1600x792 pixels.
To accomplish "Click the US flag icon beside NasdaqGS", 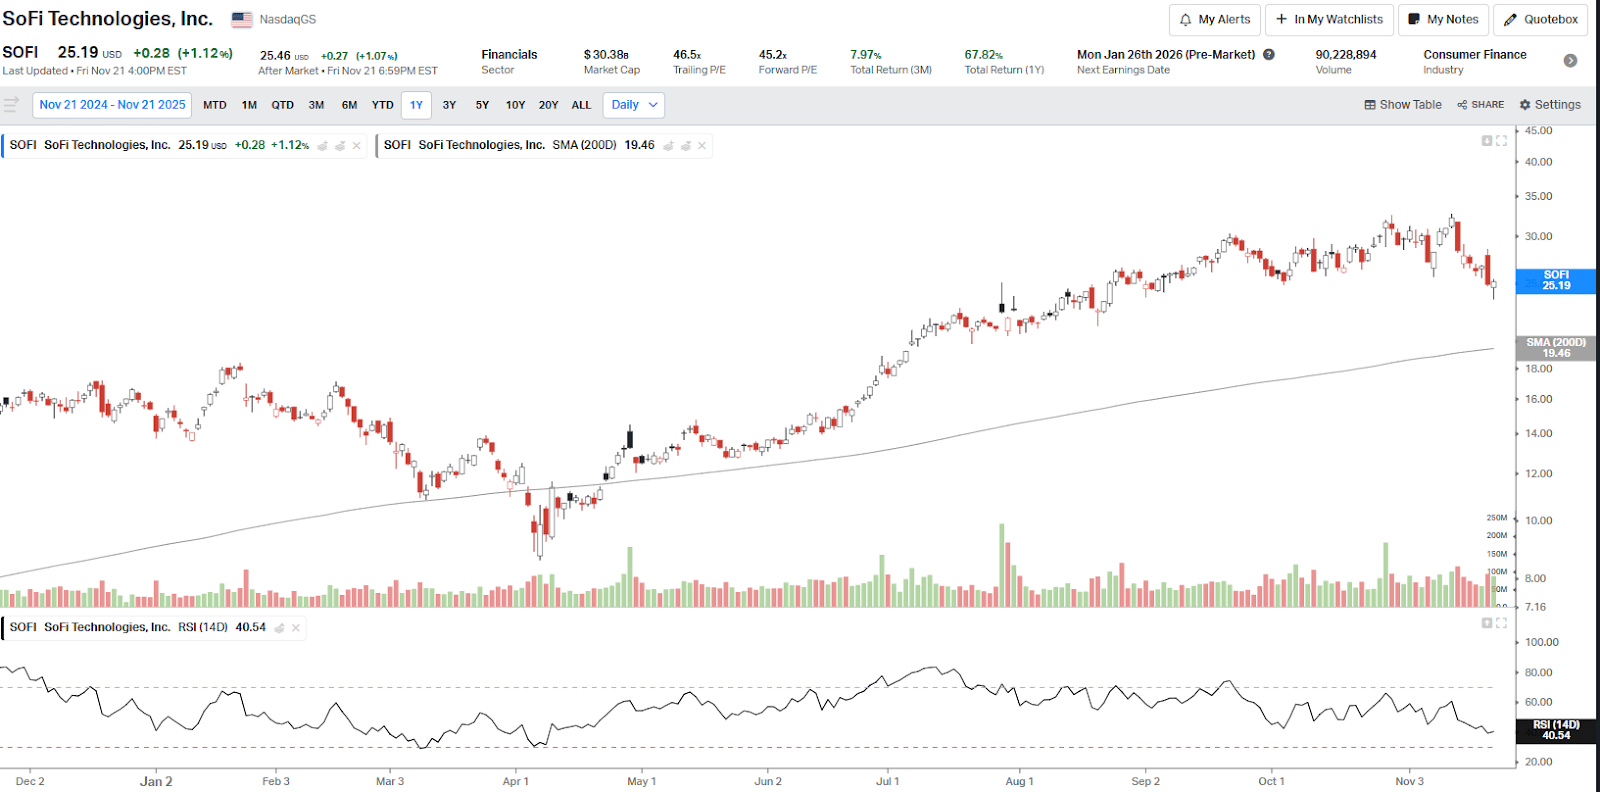I will click(x=242, y=20).
